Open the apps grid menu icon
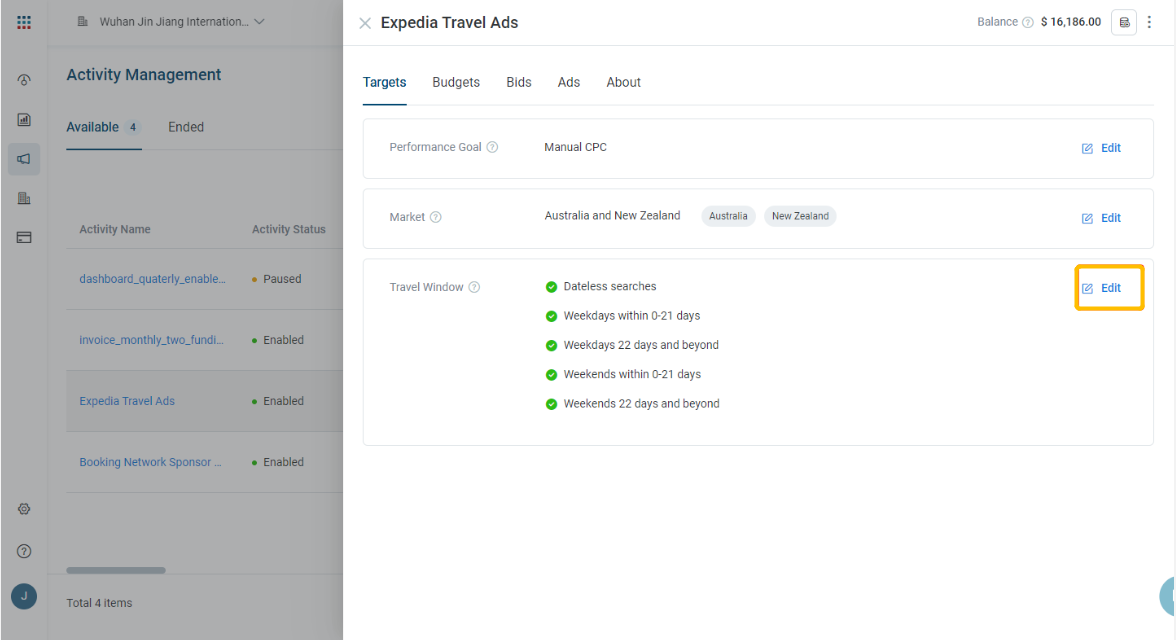The image size is (1176, 640). point(24,23)
